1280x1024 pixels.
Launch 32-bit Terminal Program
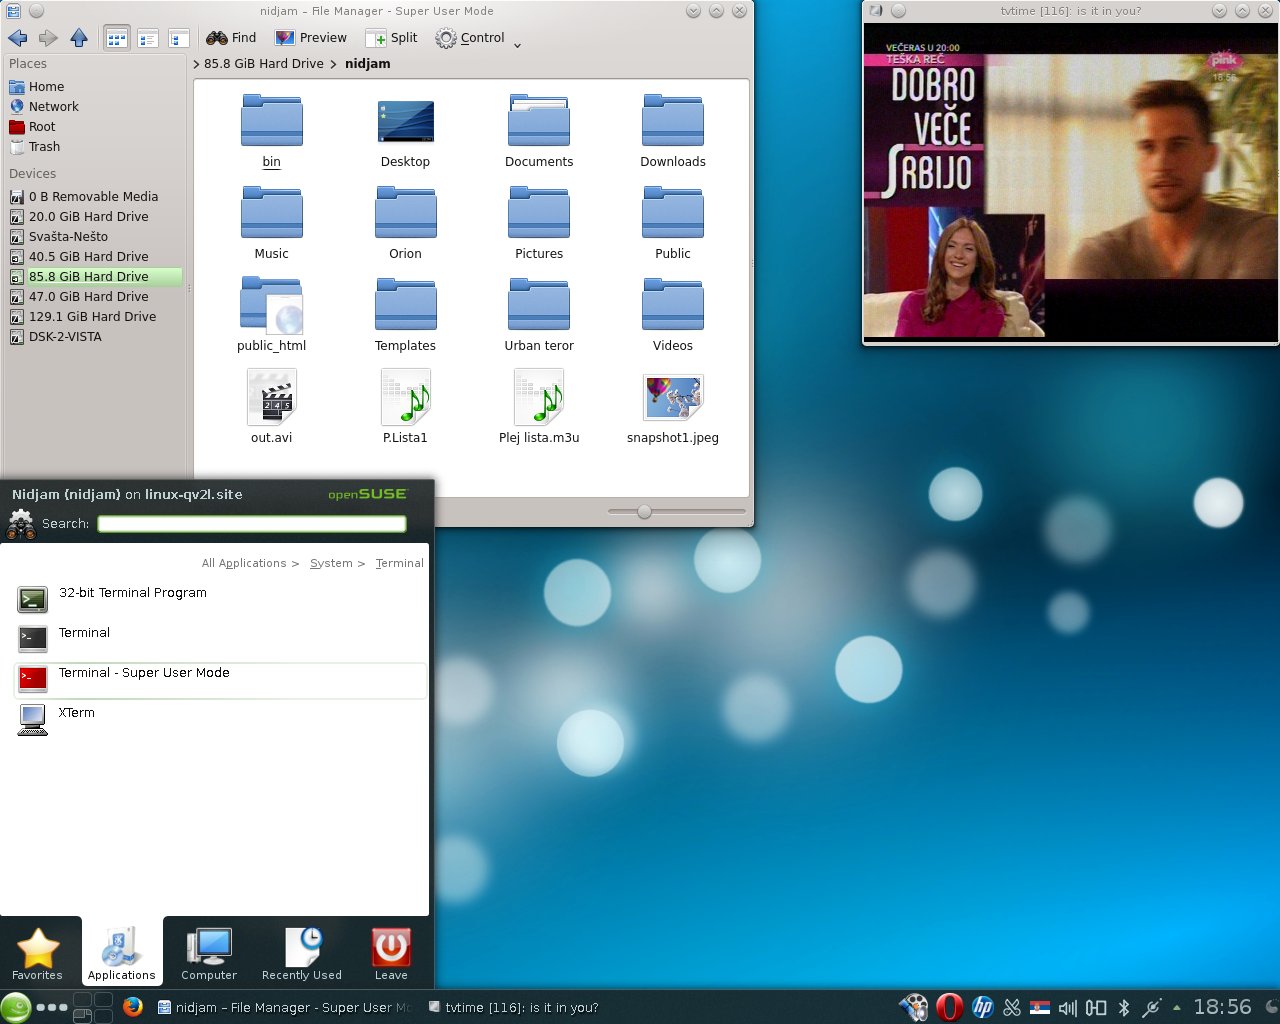pyautogui.click(x=220, y=600)
